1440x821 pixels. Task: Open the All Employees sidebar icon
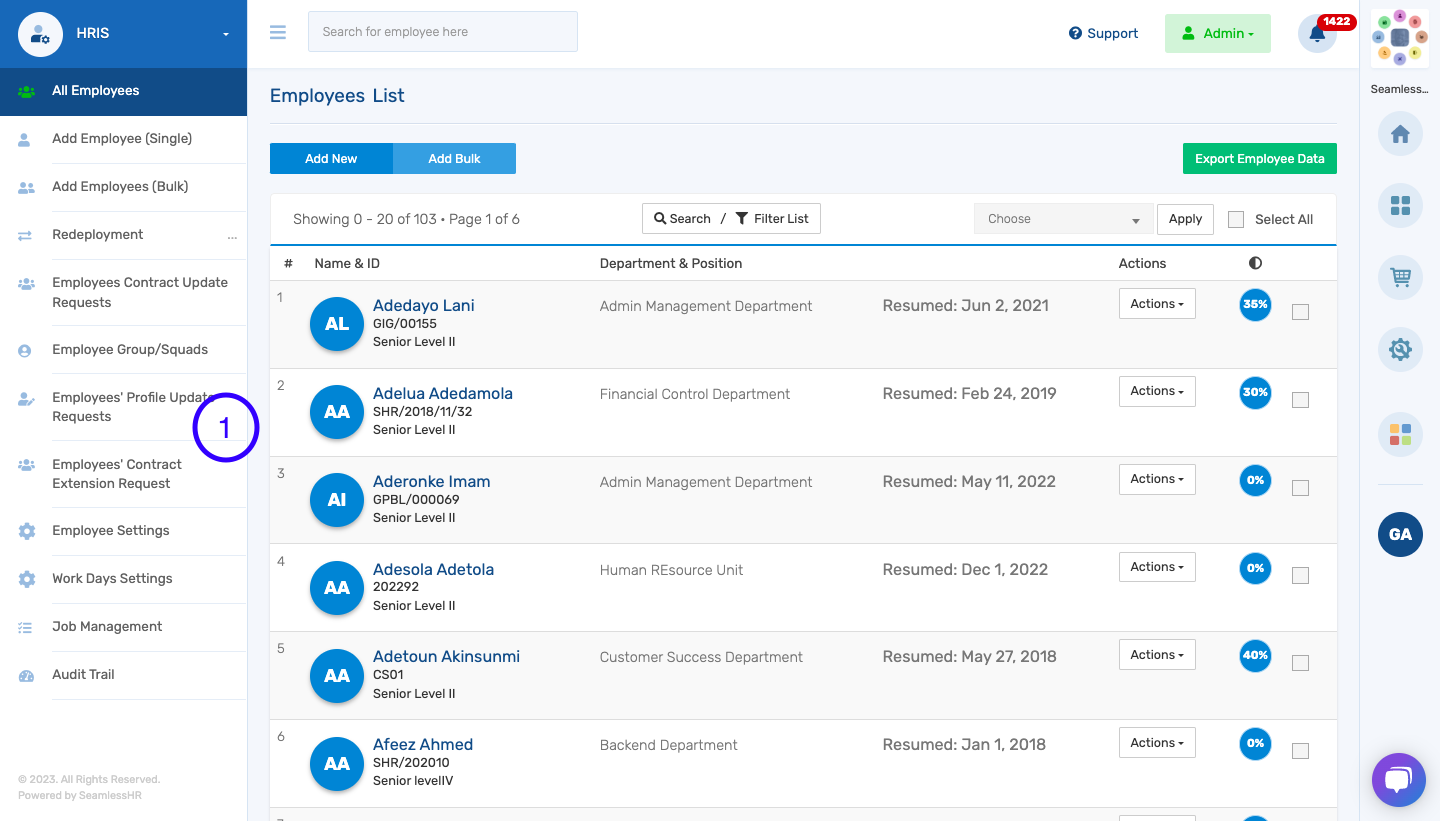(x=26, y=90)
